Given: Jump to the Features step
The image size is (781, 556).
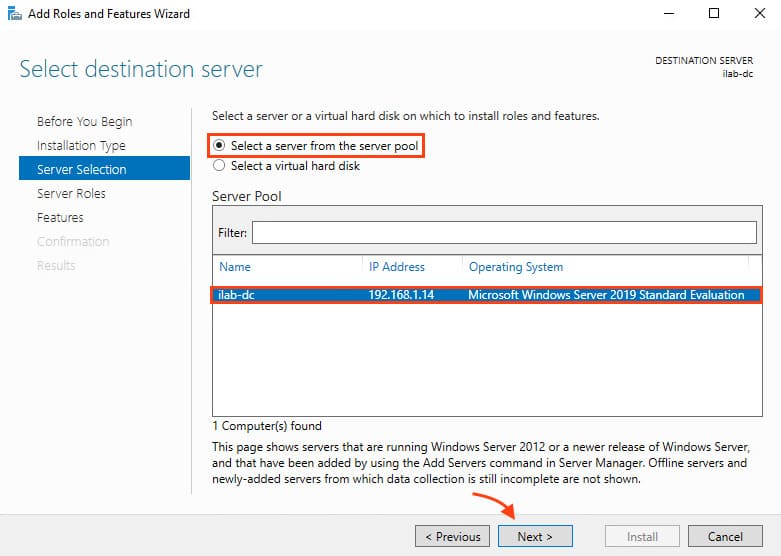Looking at the screenshot, I should tap(60, 218).
